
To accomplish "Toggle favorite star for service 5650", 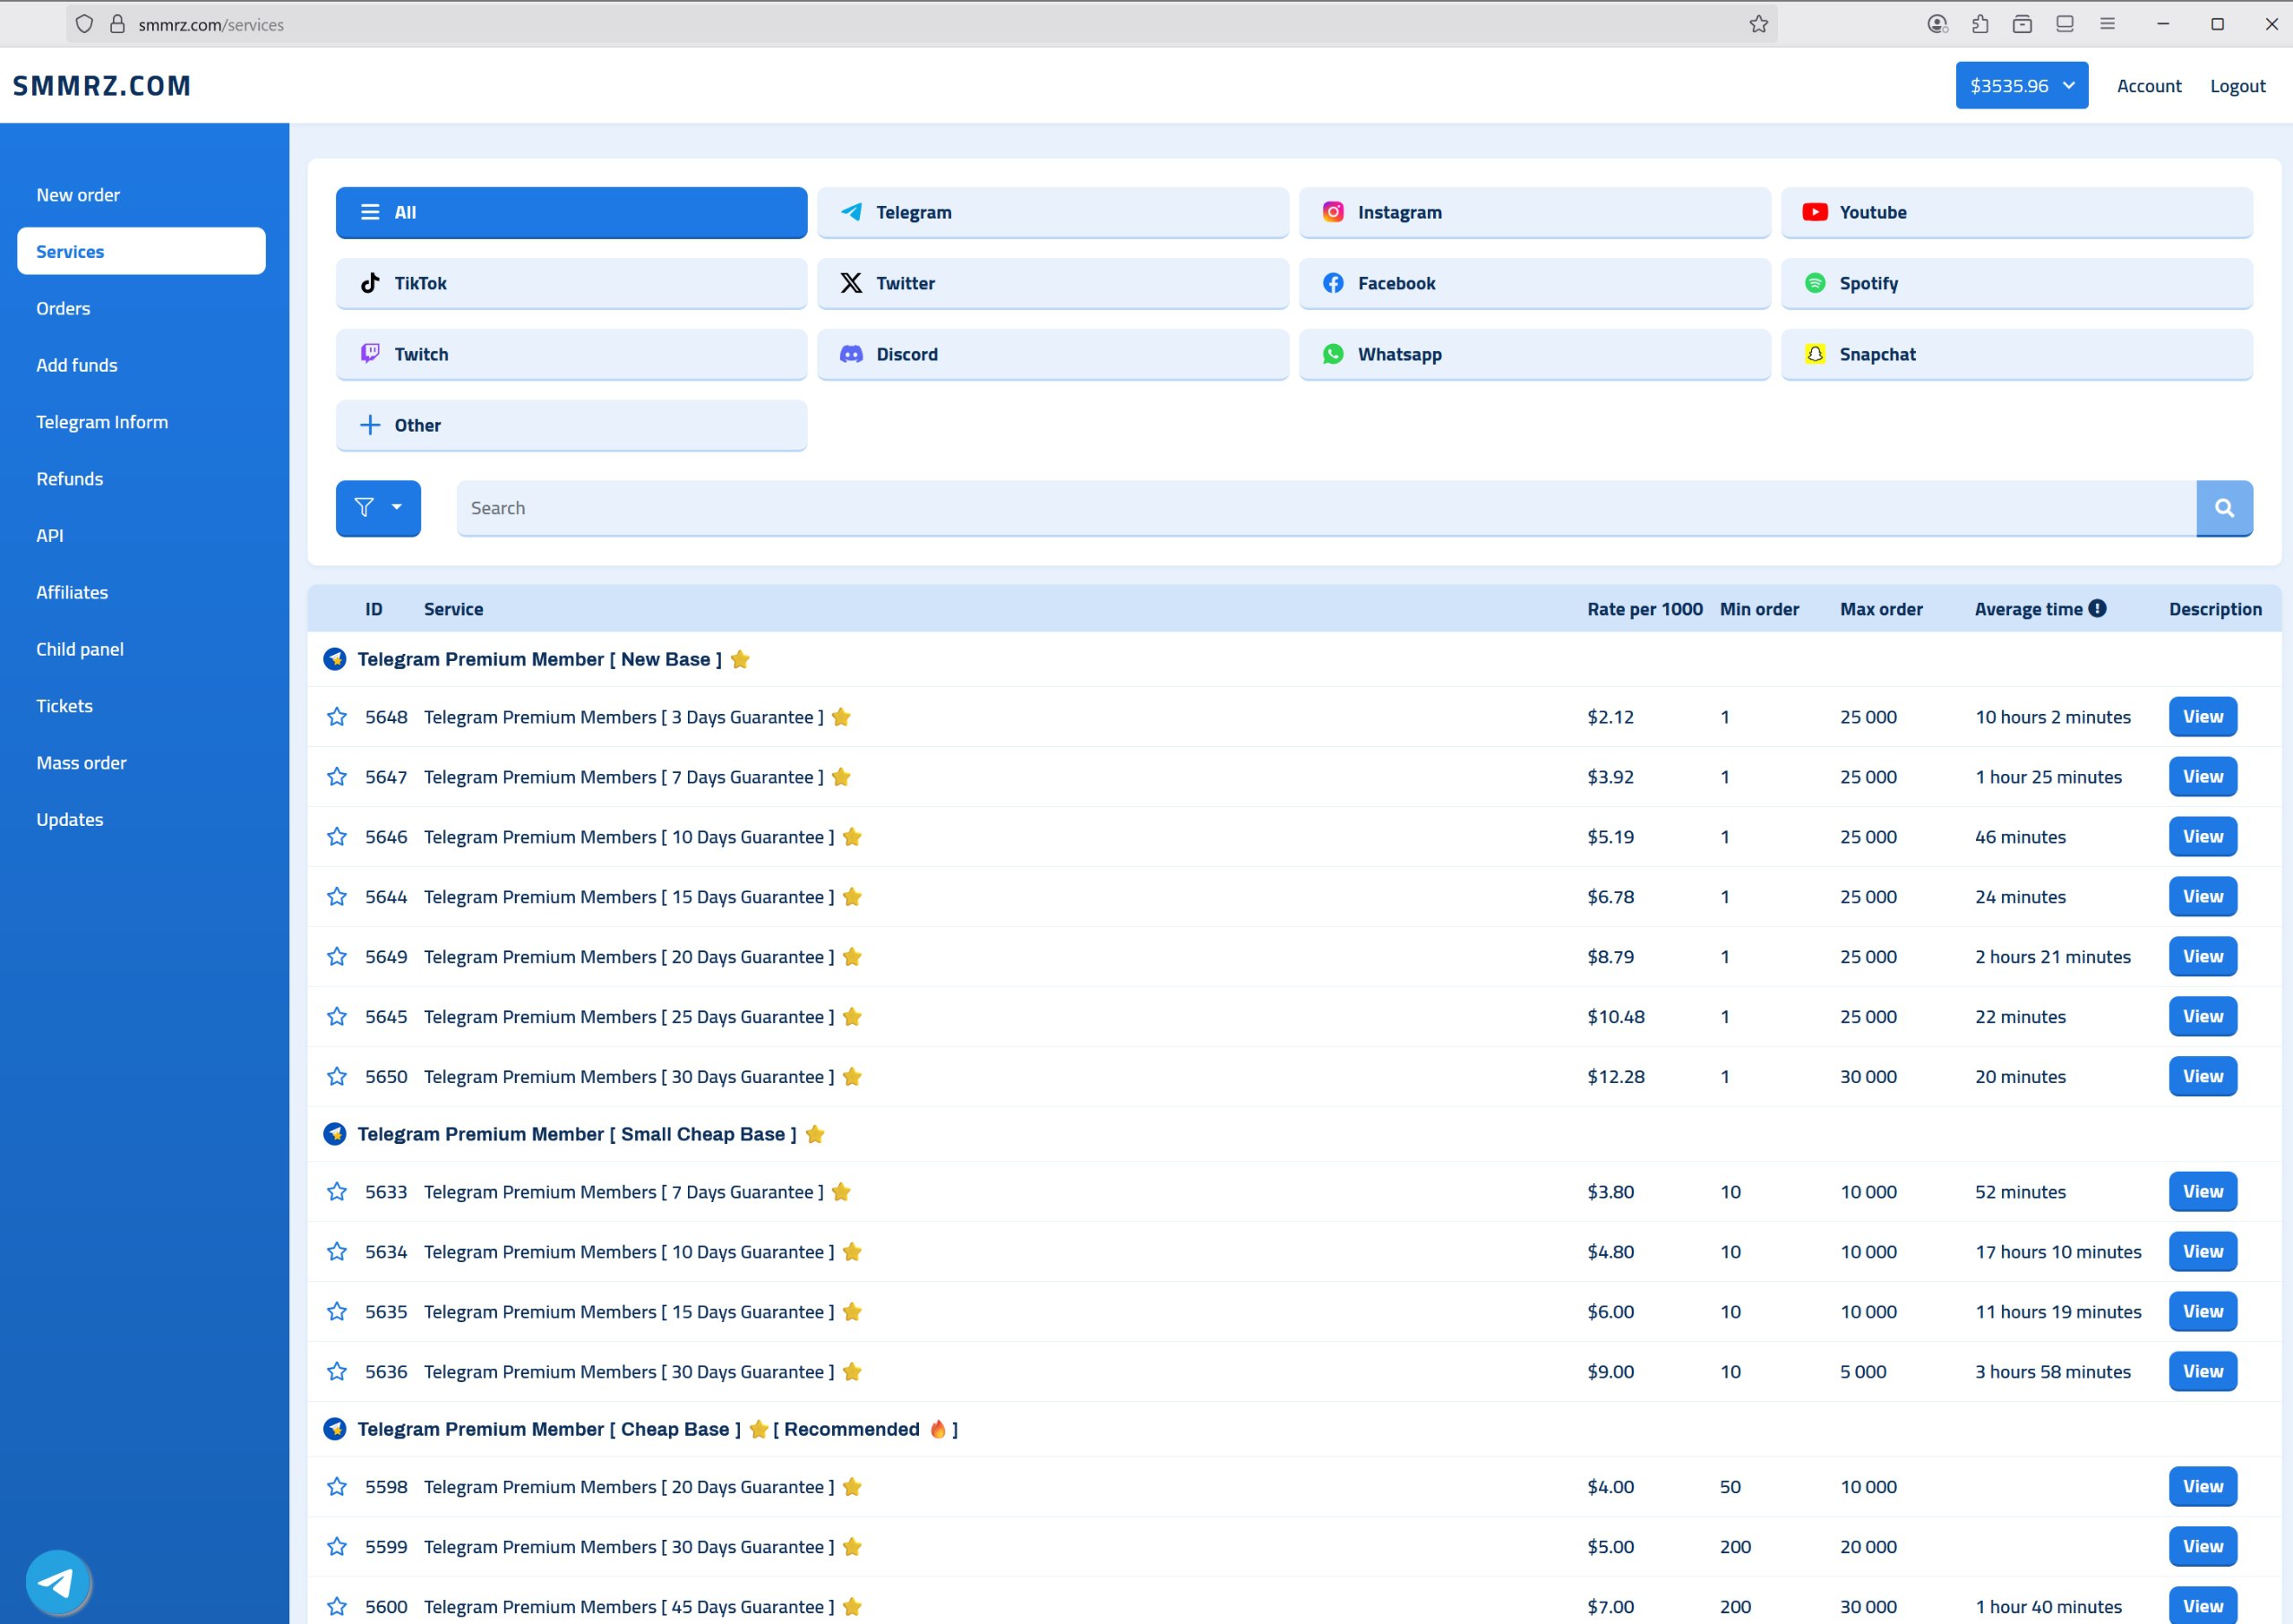I will coord(337,1077).
